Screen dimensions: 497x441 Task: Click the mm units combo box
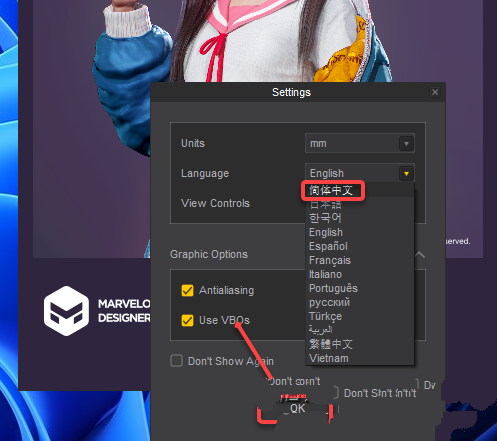pos(360,144)
